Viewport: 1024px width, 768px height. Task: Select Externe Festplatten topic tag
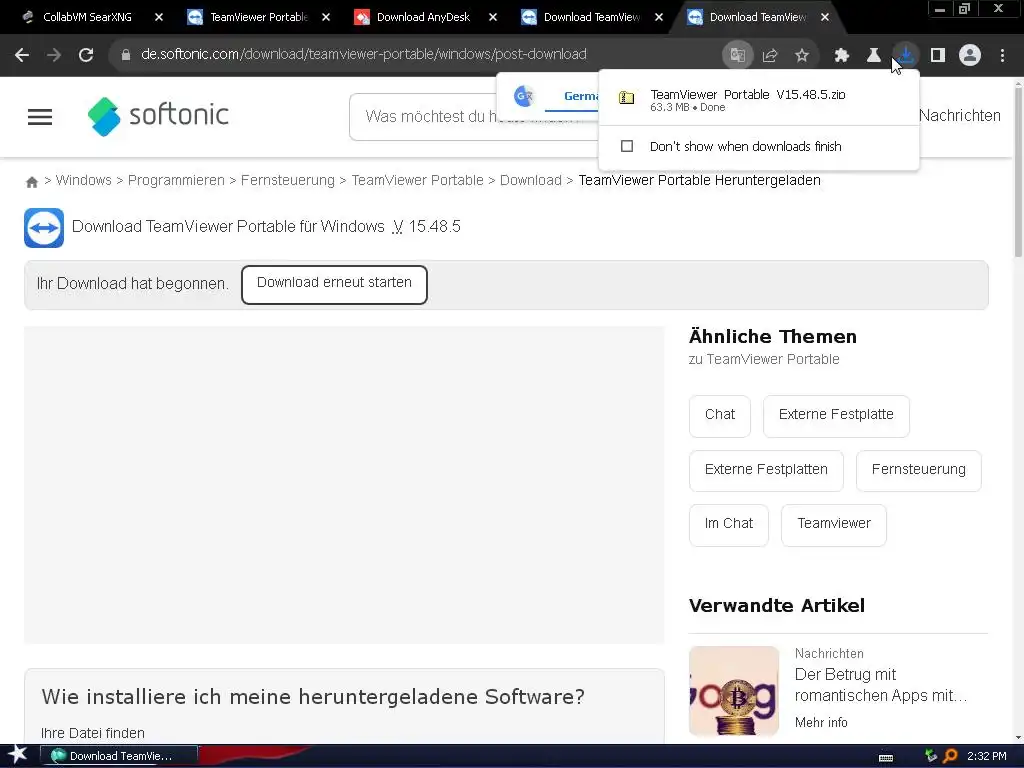[x=766, y=470]
